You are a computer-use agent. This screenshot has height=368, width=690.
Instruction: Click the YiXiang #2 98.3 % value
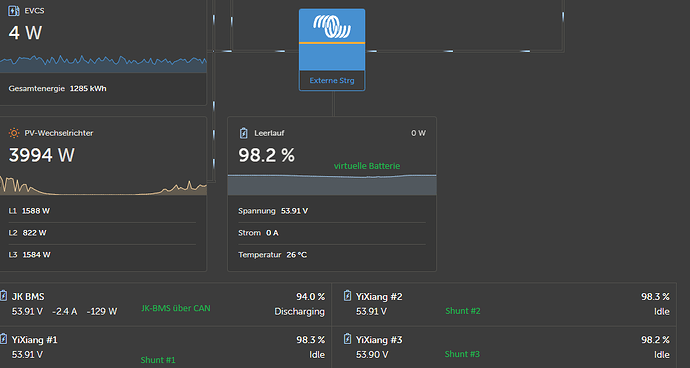coord(655,297)
